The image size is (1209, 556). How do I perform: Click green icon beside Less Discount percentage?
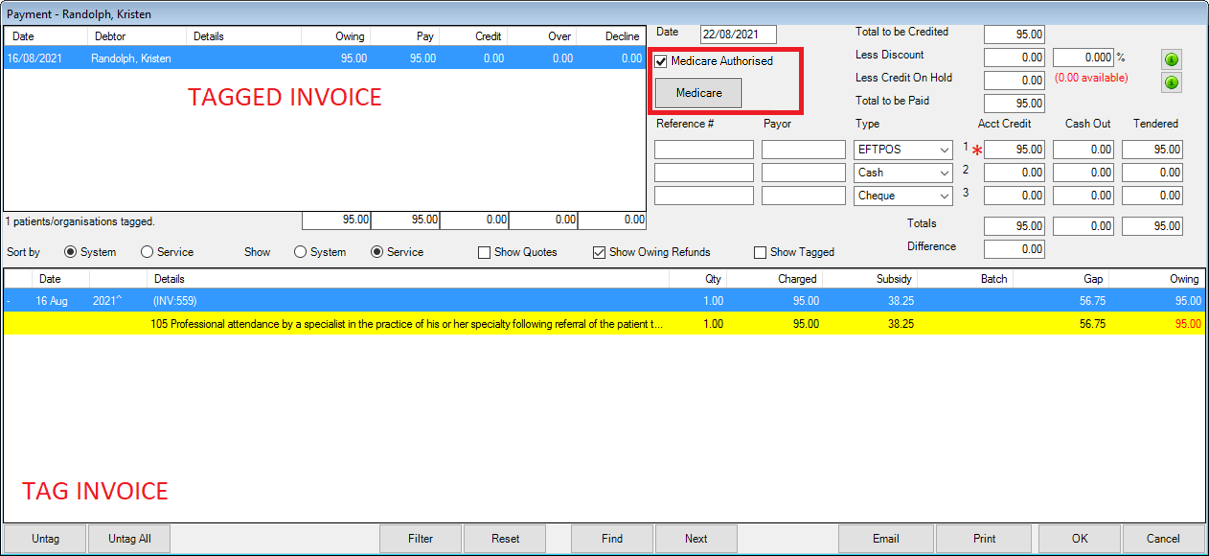pos(1171,60)
